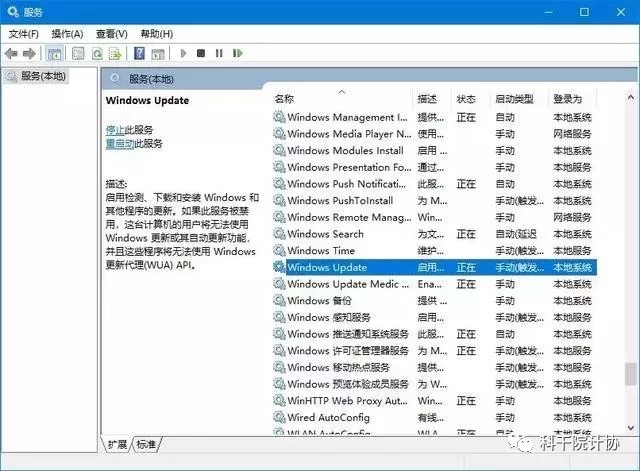Click the scrollbar down arrow of service list

(631, 428)
